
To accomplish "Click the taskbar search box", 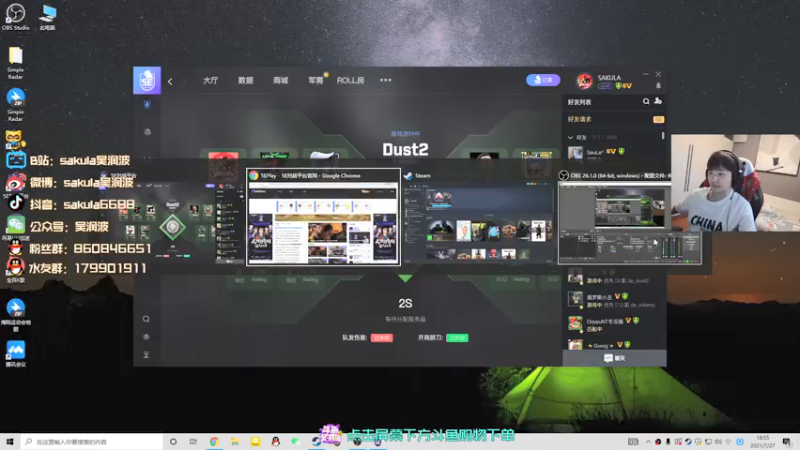I will [x=92, y=442].
